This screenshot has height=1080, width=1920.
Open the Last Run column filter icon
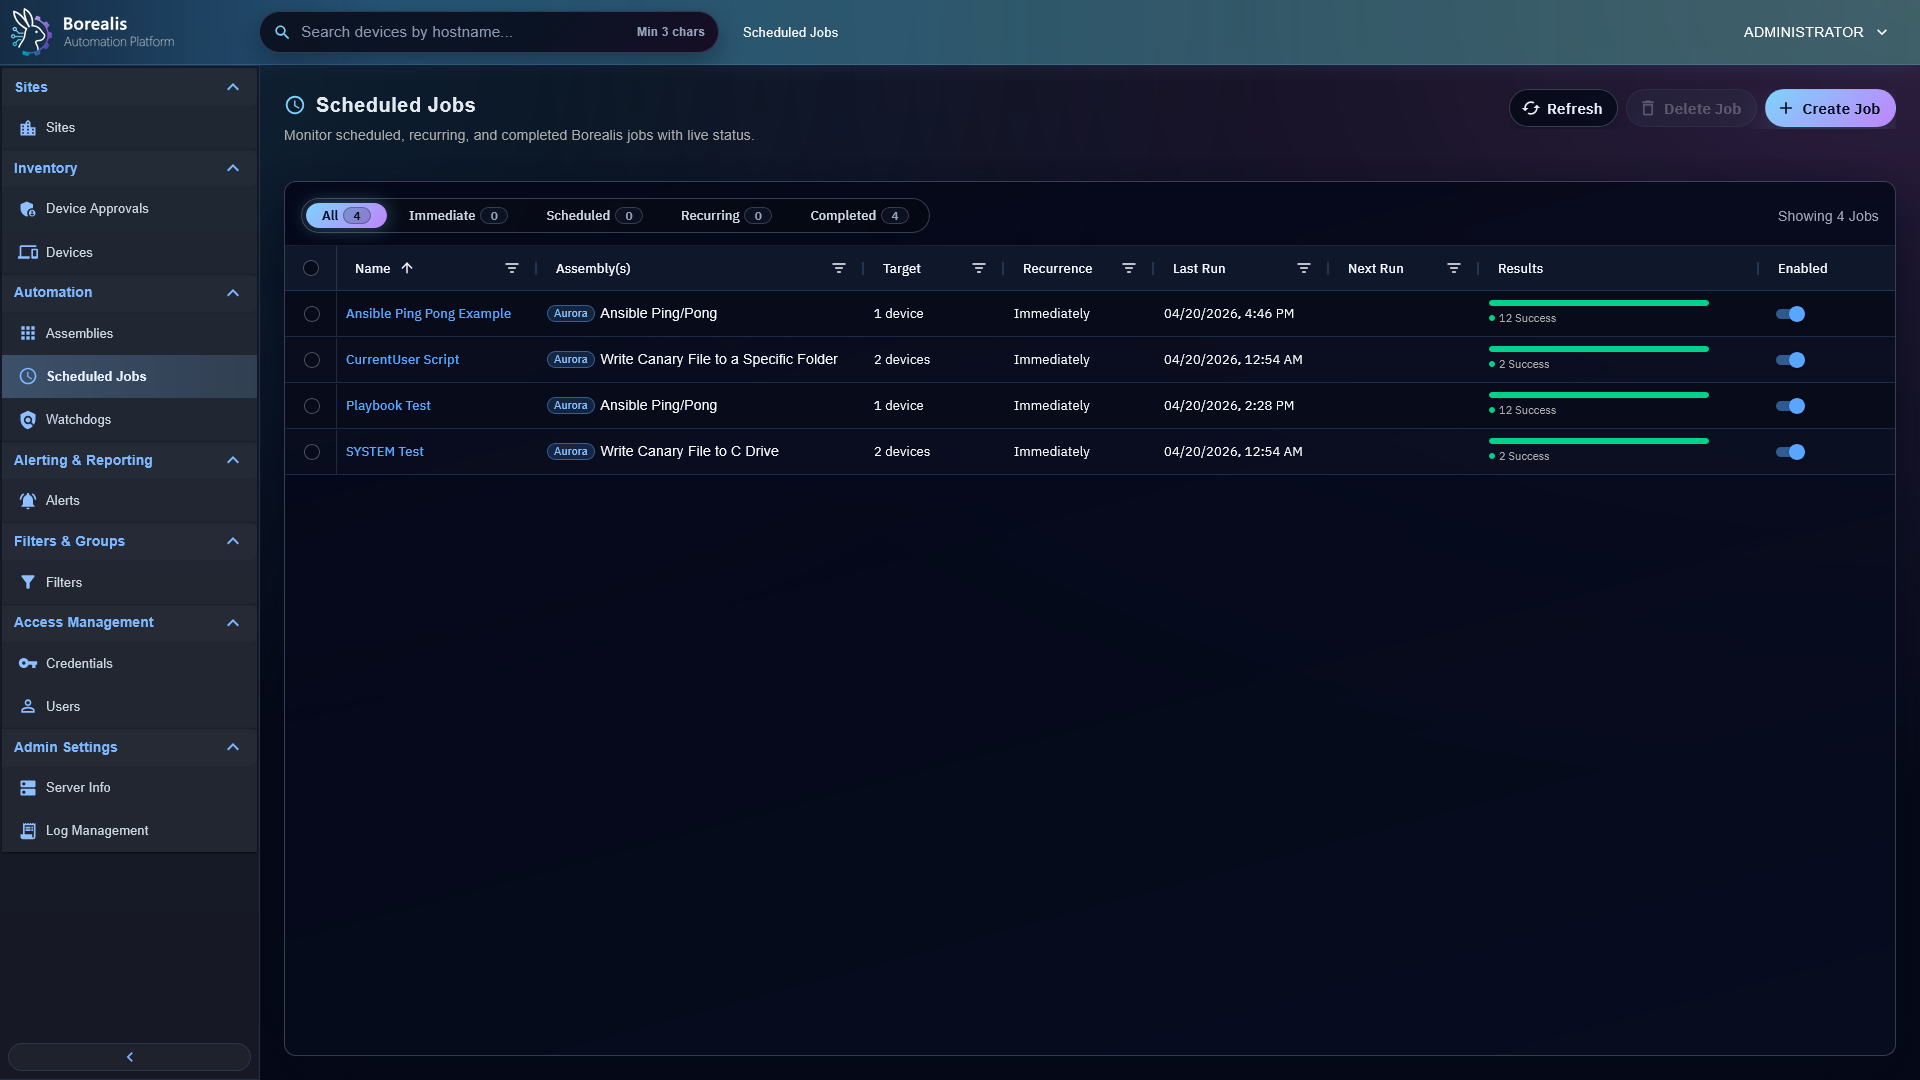tap(1304, 268)
